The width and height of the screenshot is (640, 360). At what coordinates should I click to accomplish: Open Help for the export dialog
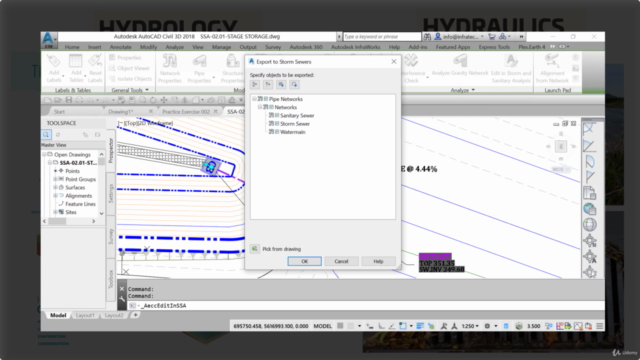(x=378, y=261)
